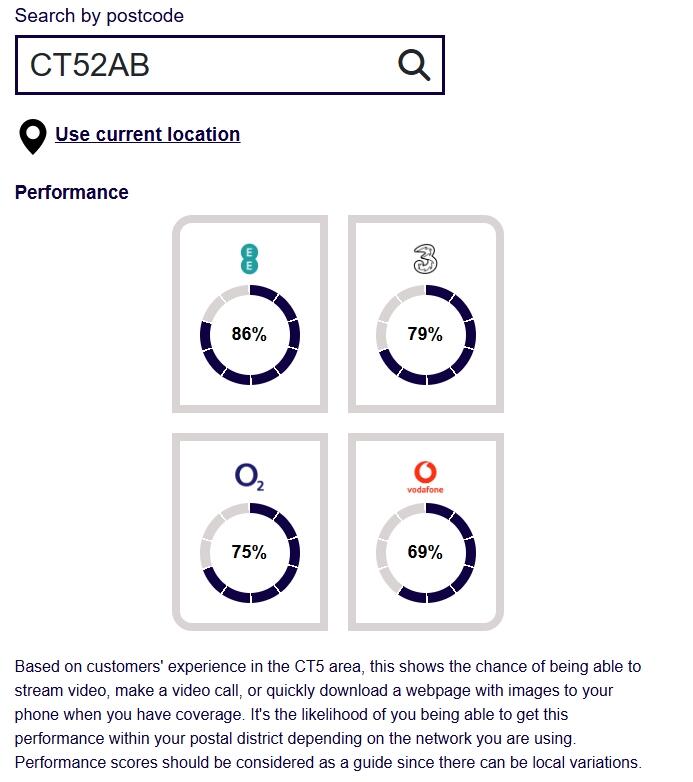
Task: Click the performance description paragraph
Action: 328,714
